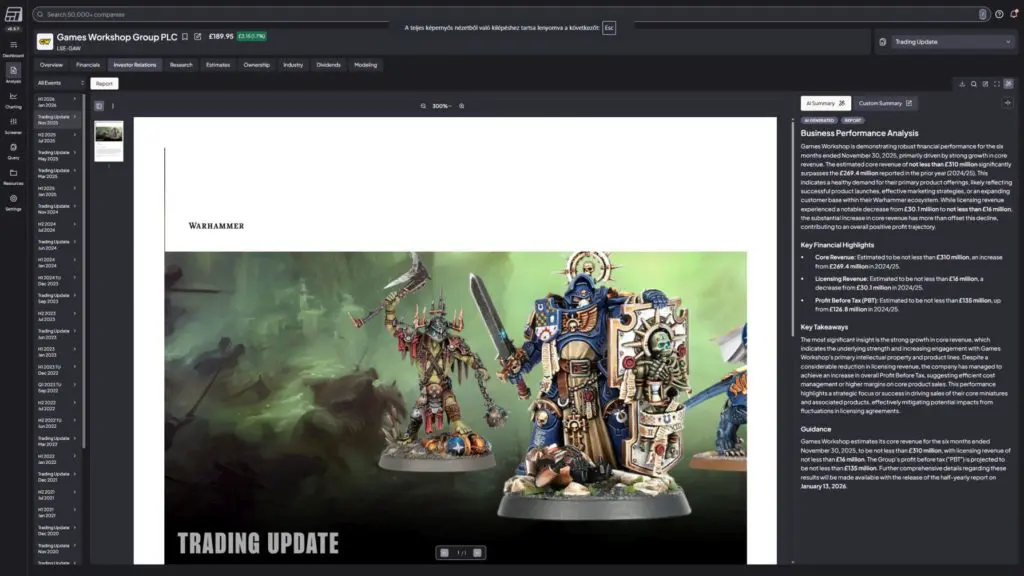Select the Report button
The width and height of the screenshot is (1024, 576).
point(104,84)
